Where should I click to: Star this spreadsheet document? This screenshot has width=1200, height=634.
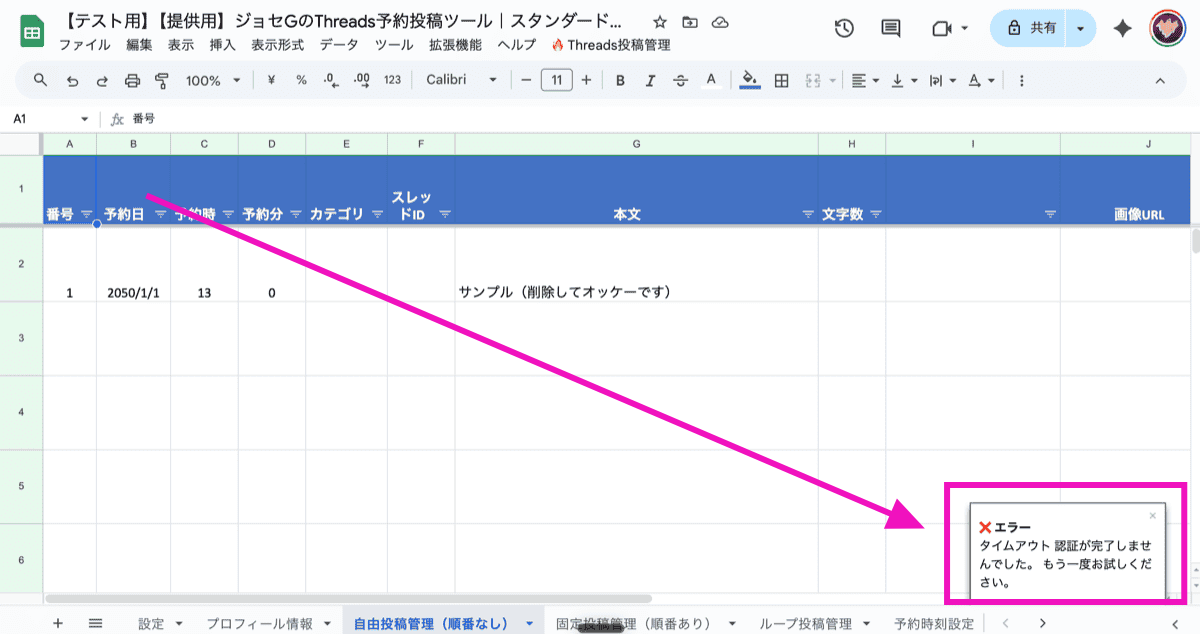coord(659,22)
